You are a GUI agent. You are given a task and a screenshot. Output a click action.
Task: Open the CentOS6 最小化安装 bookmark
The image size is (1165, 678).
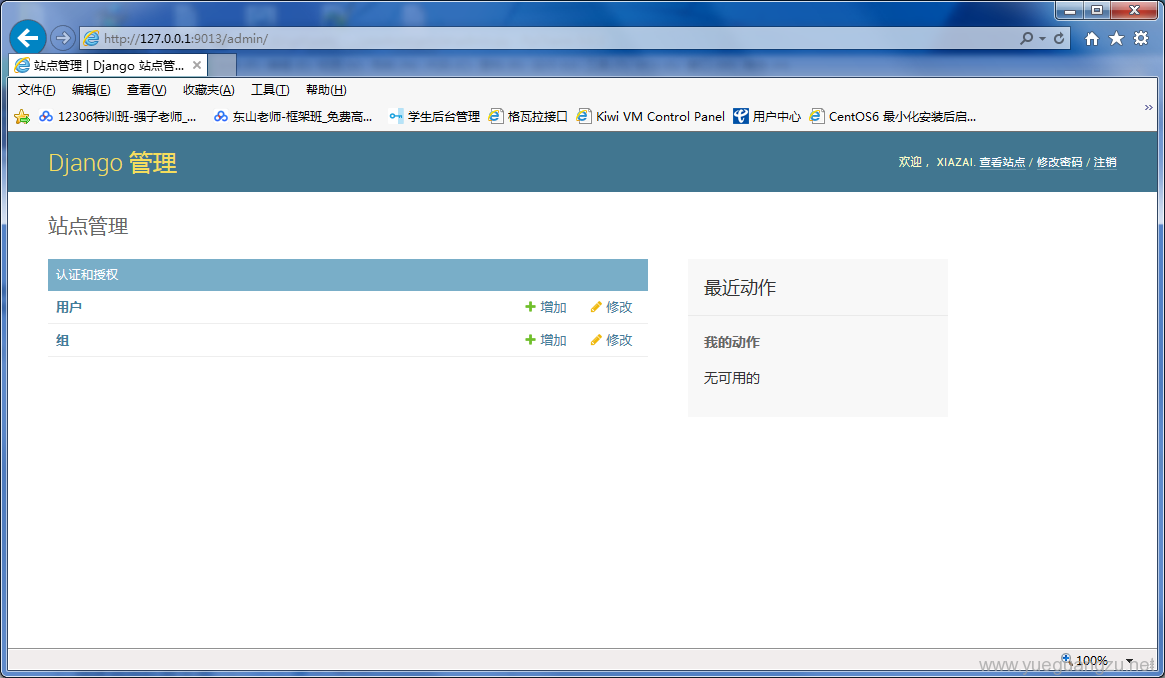[x=893, y=117]
